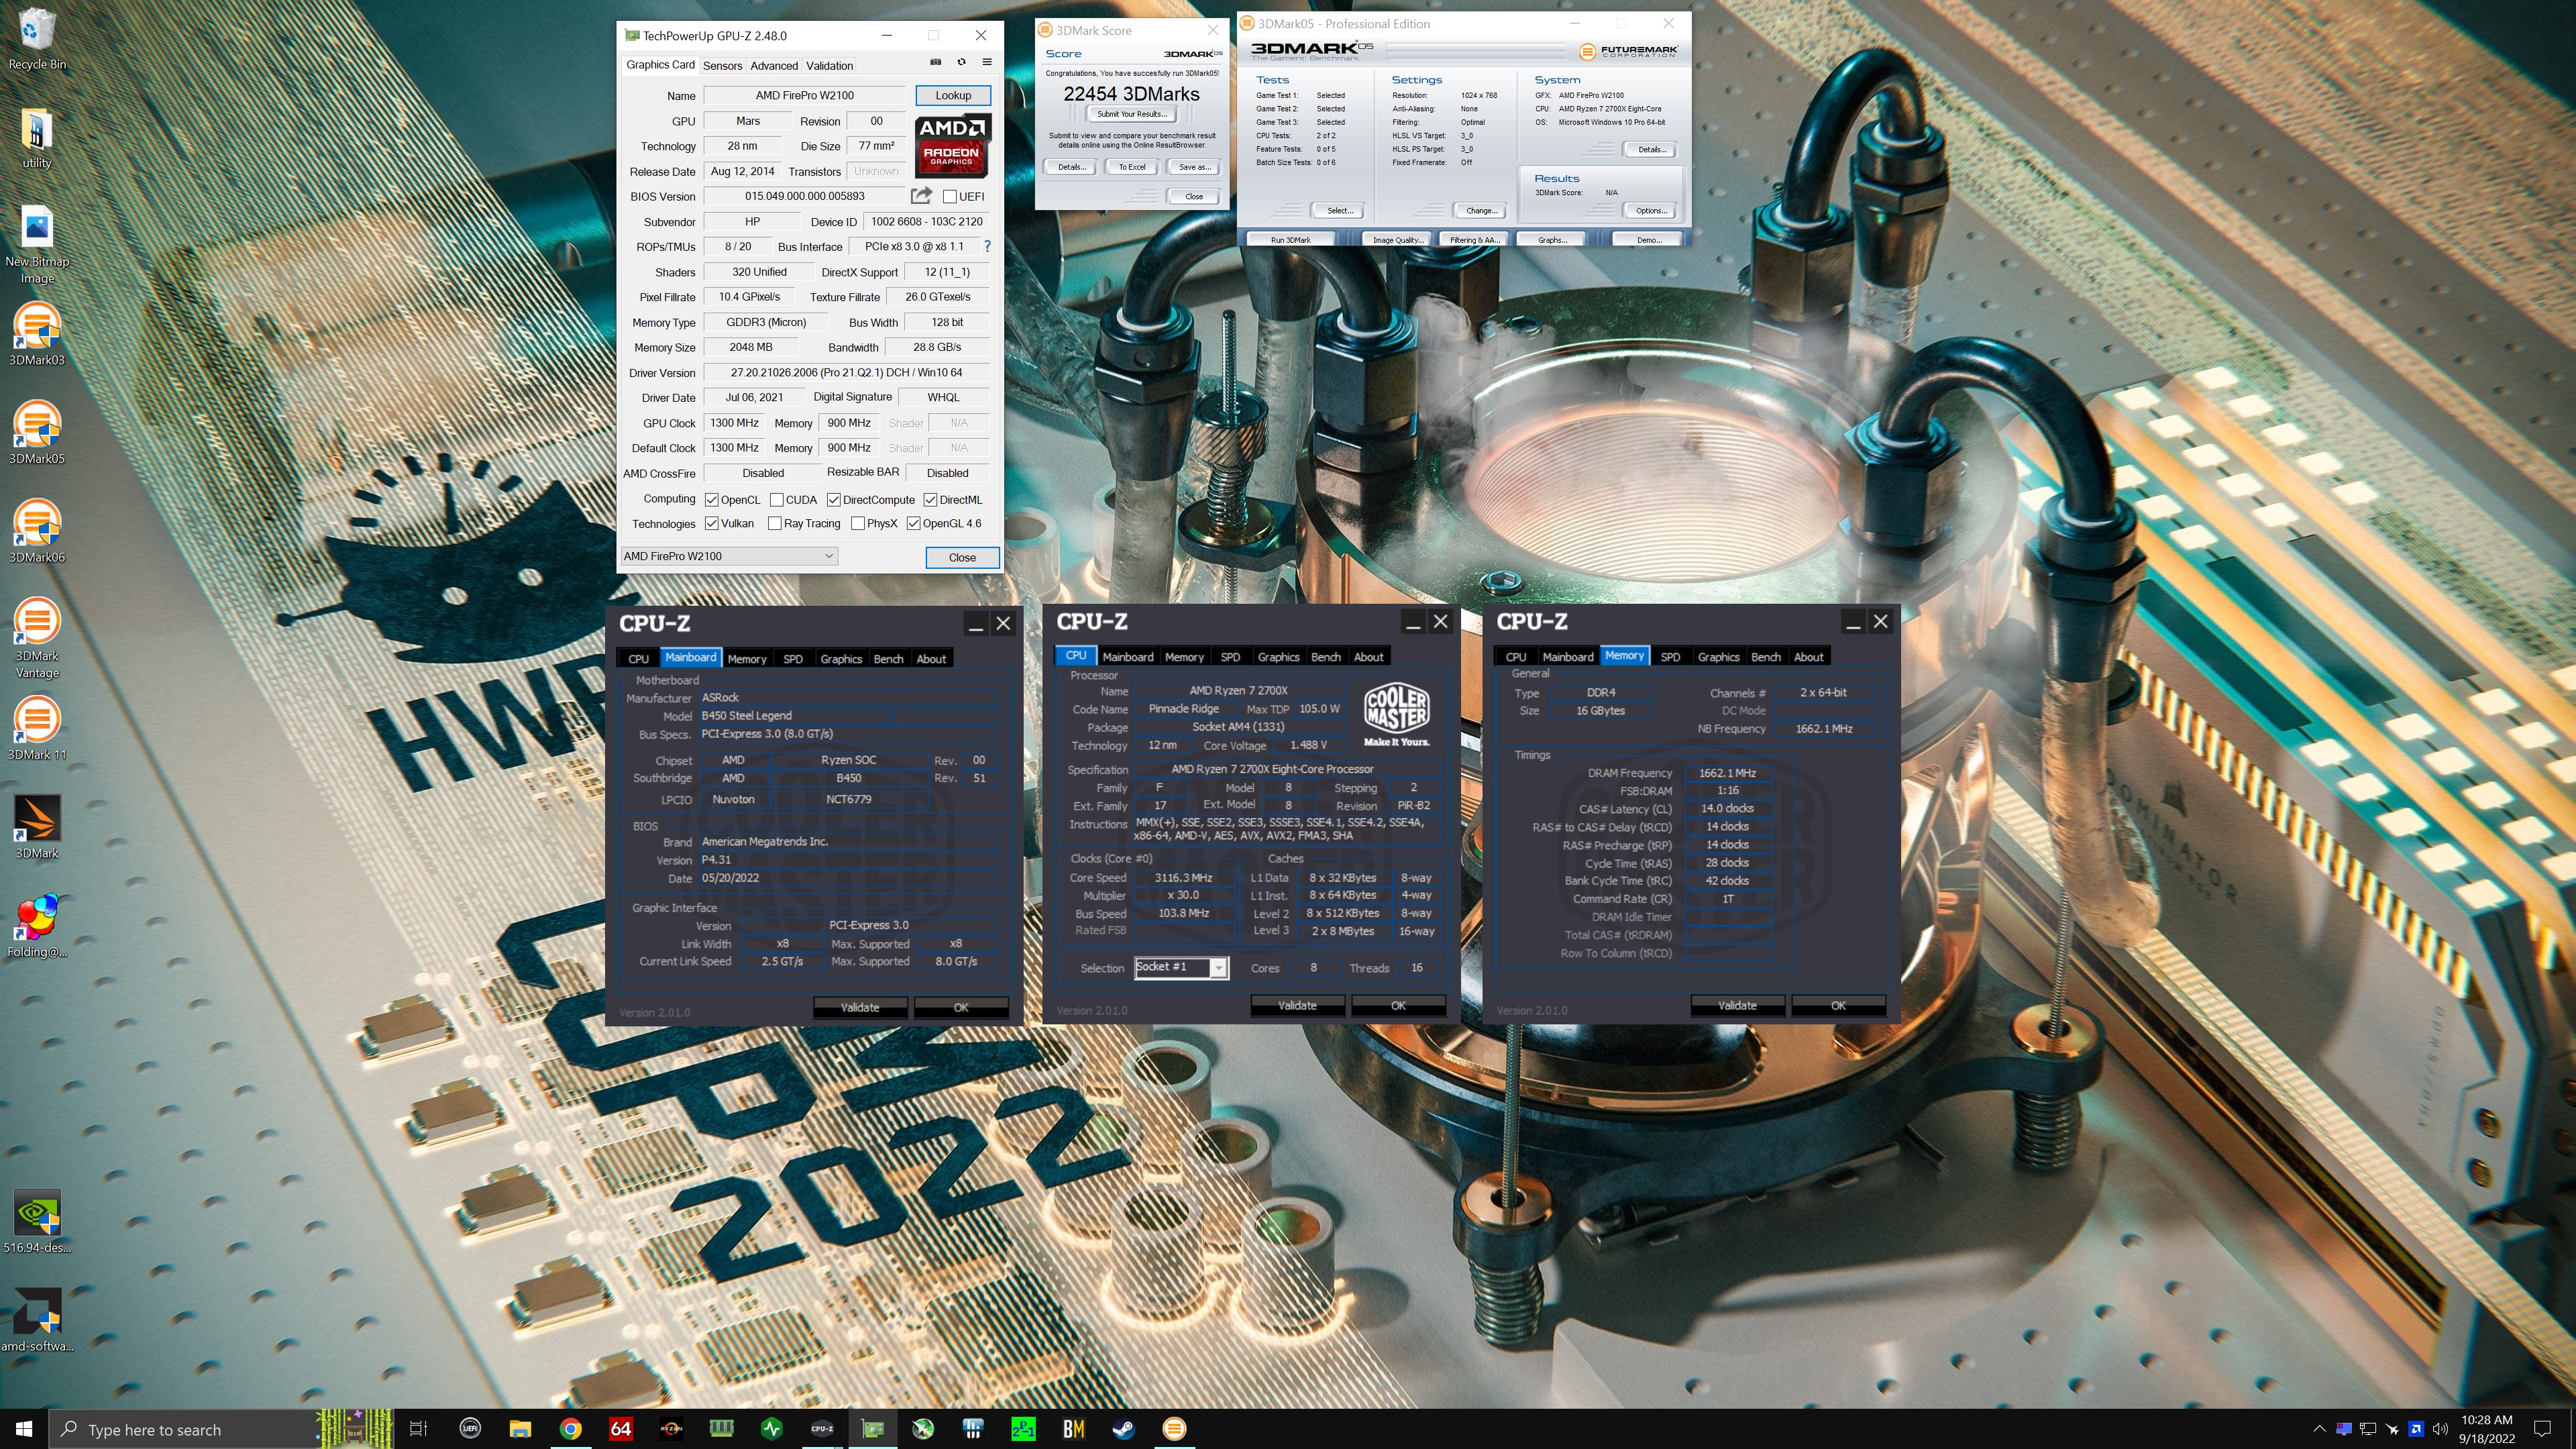Toggle the CUDA checkbox

point(776,500)
